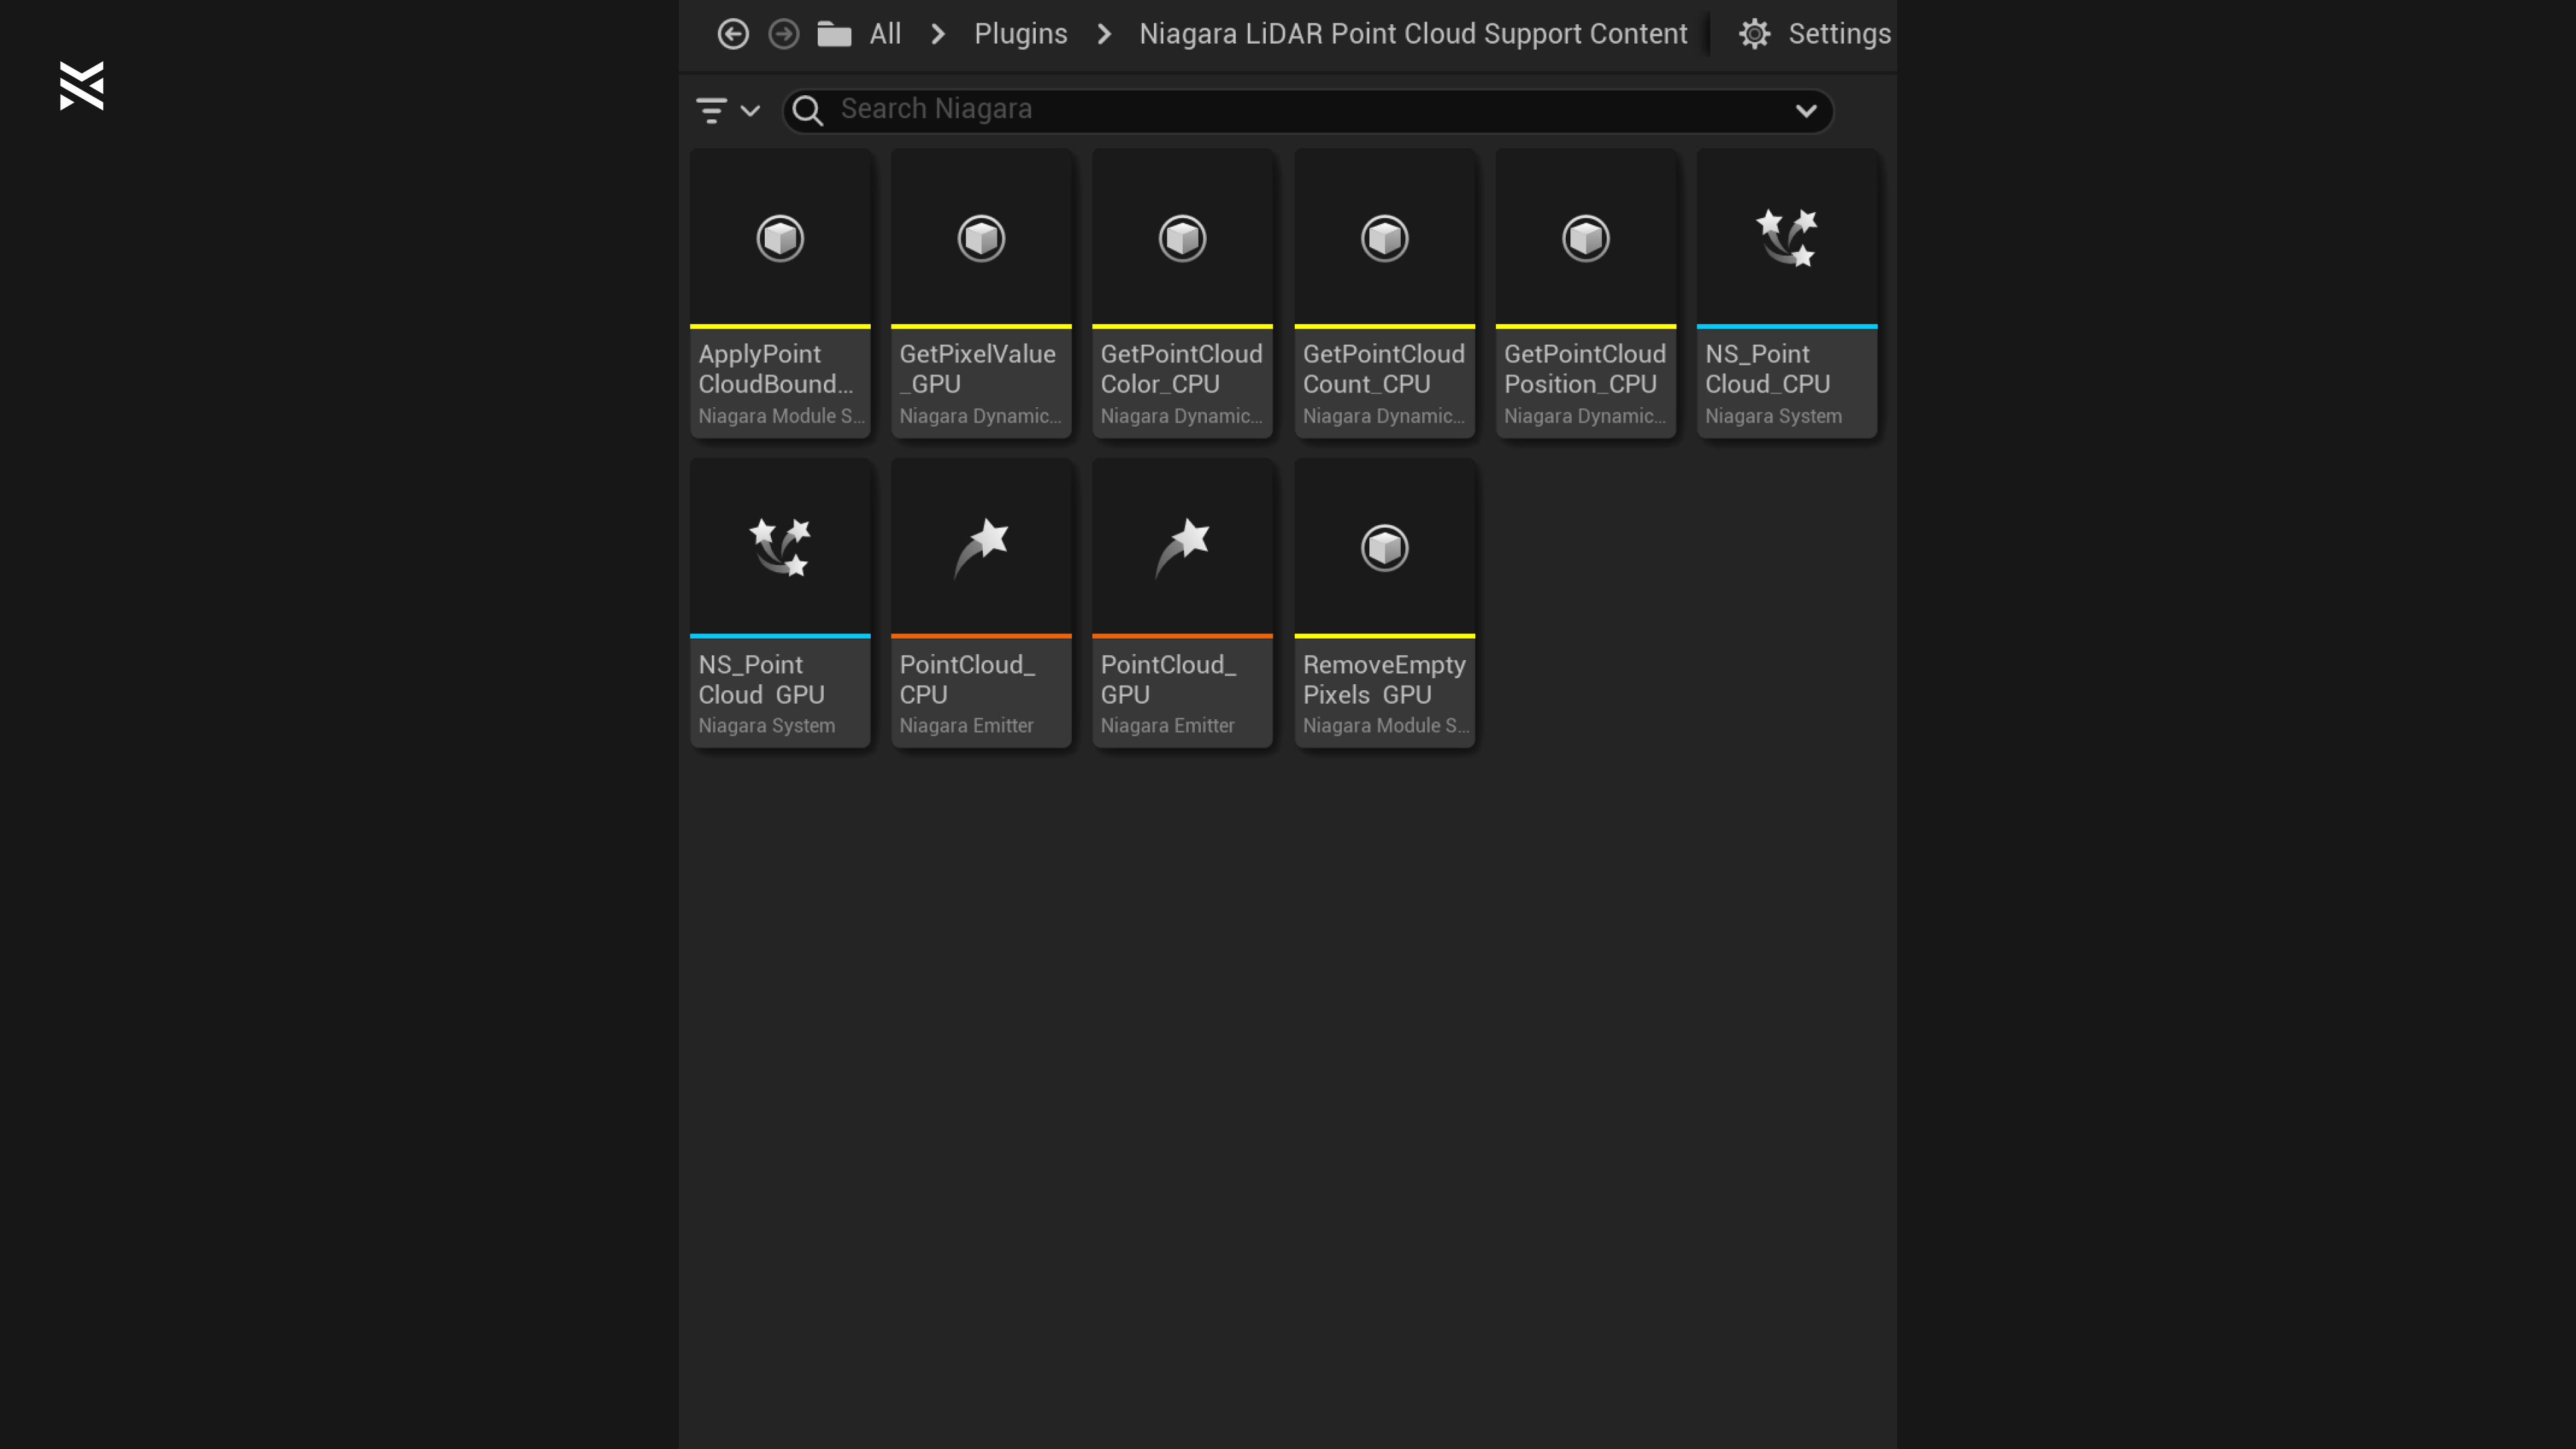Click the navigate forward arrow icon
The width and height of the screenshot is (2576, 1449).
[x=784, y=34]
